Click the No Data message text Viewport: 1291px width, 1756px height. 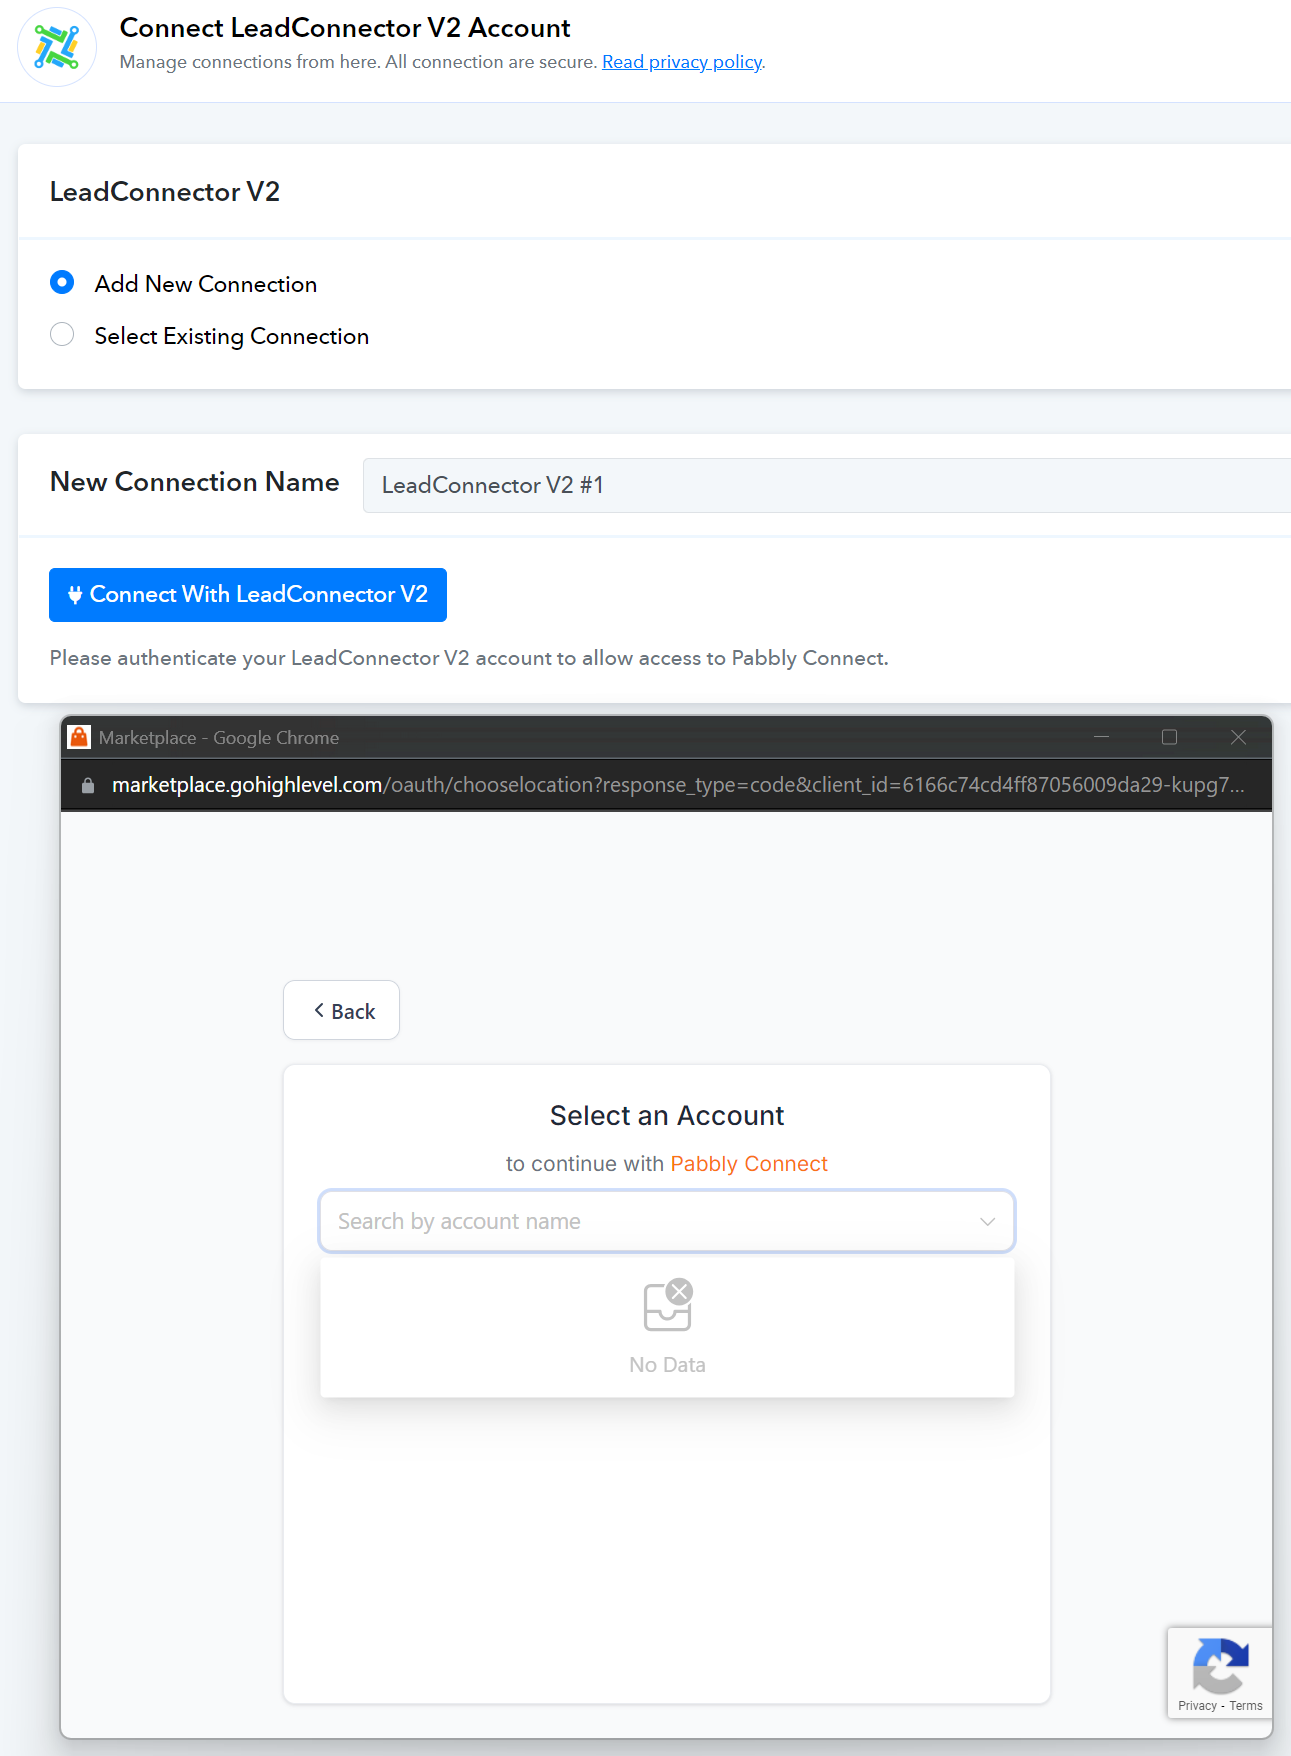pyautogui.click(x=668, y=1365)
